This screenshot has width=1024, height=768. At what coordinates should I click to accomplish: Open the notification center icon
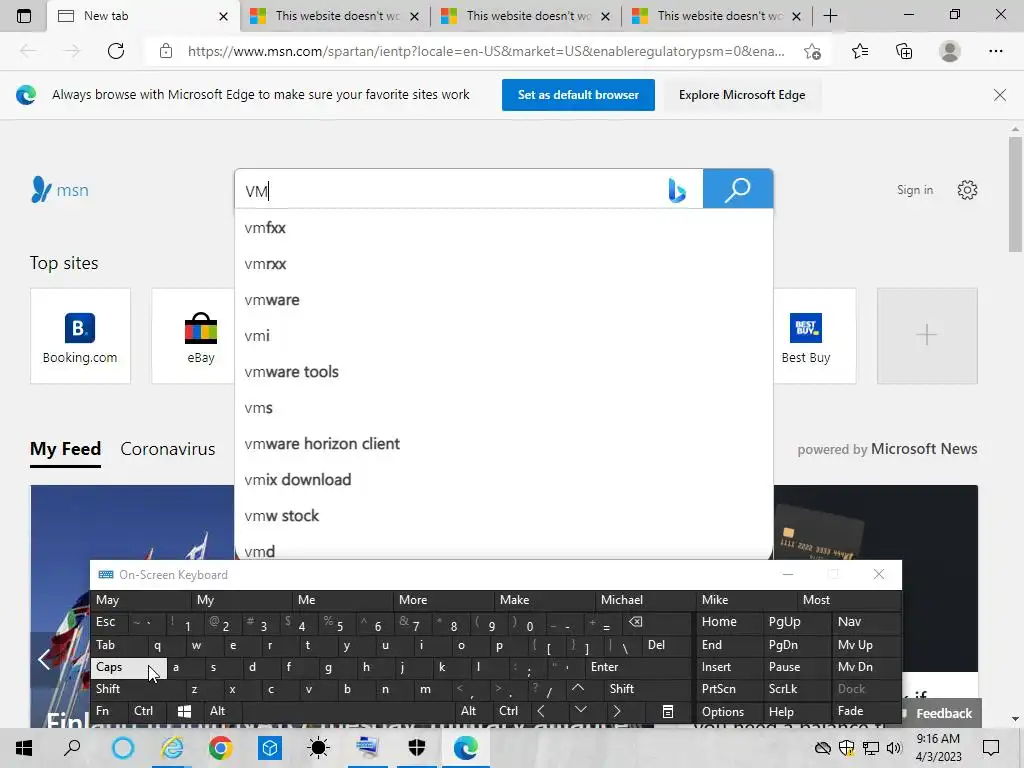[x=991, y=748]
